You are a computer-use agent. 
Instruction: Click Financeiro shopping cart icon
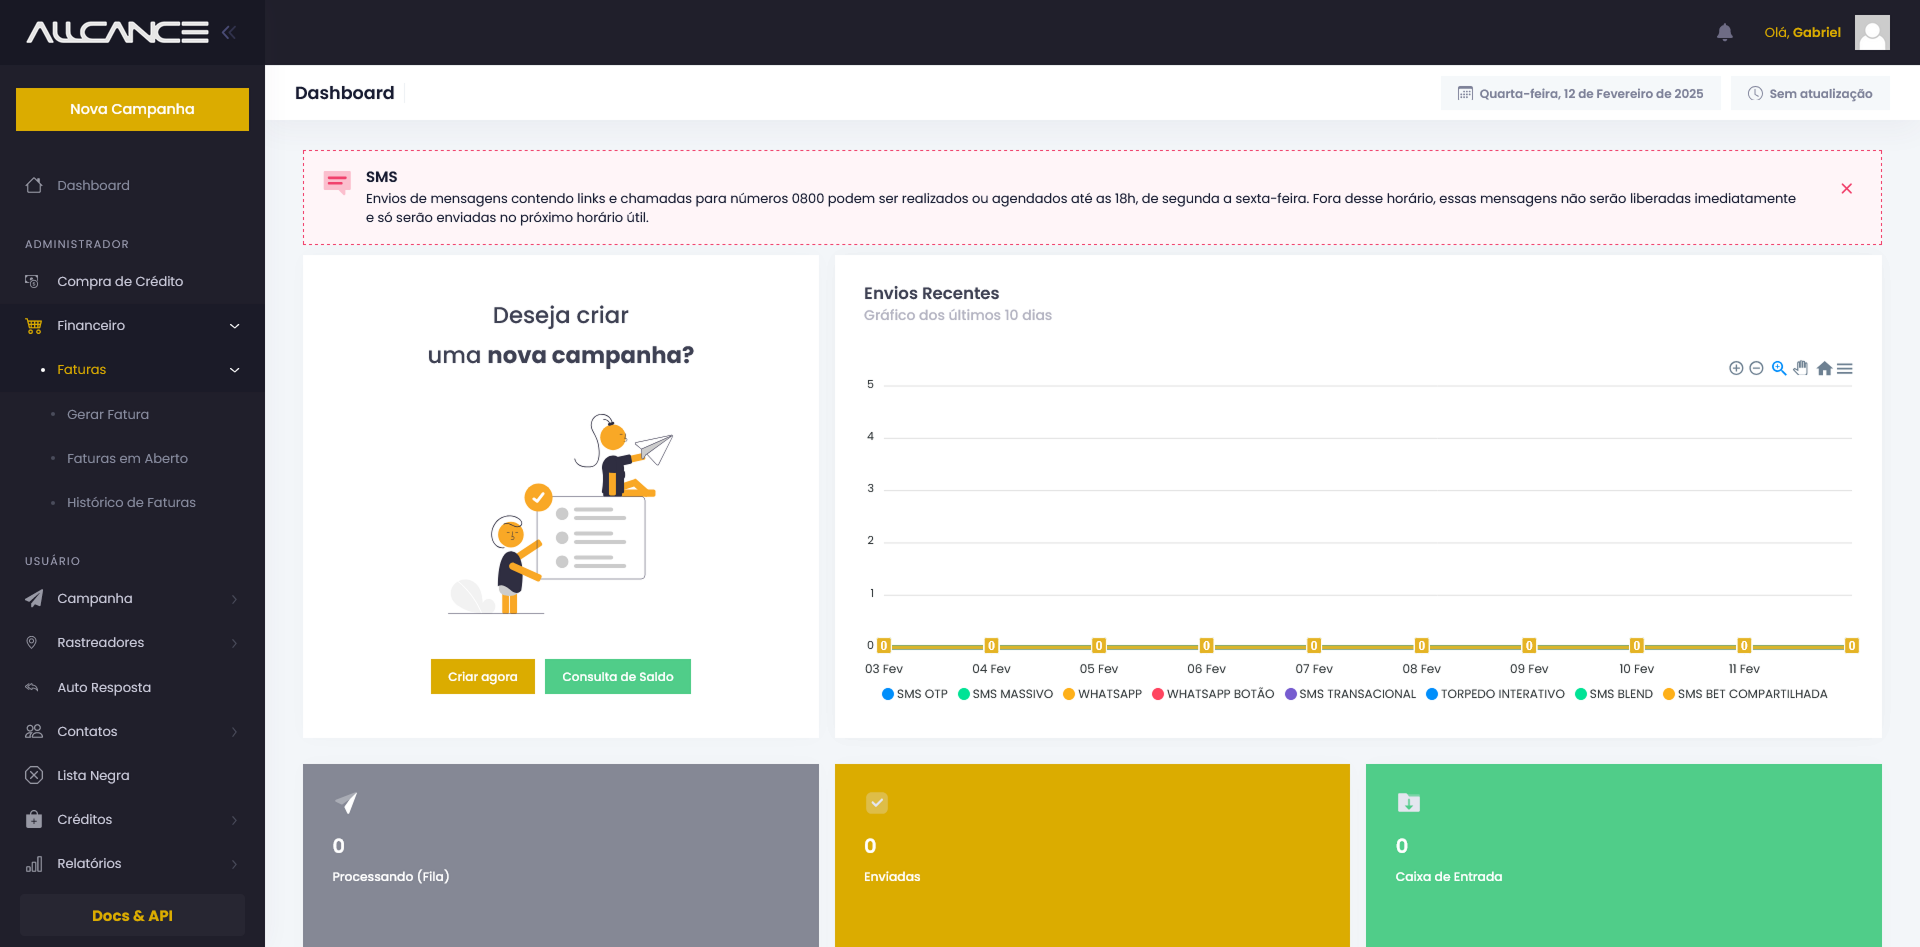pyautogui.click(x=34, y=325)
